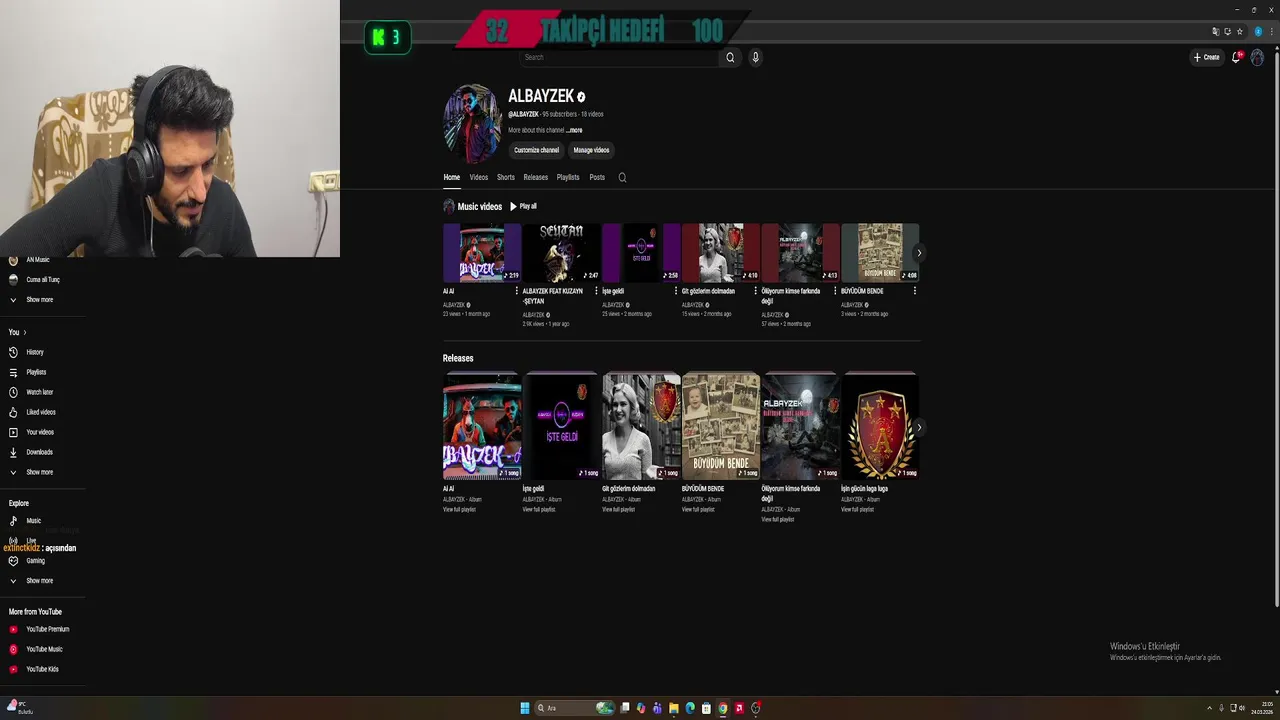Open Watch later in the sidebar

click(42, 392)
